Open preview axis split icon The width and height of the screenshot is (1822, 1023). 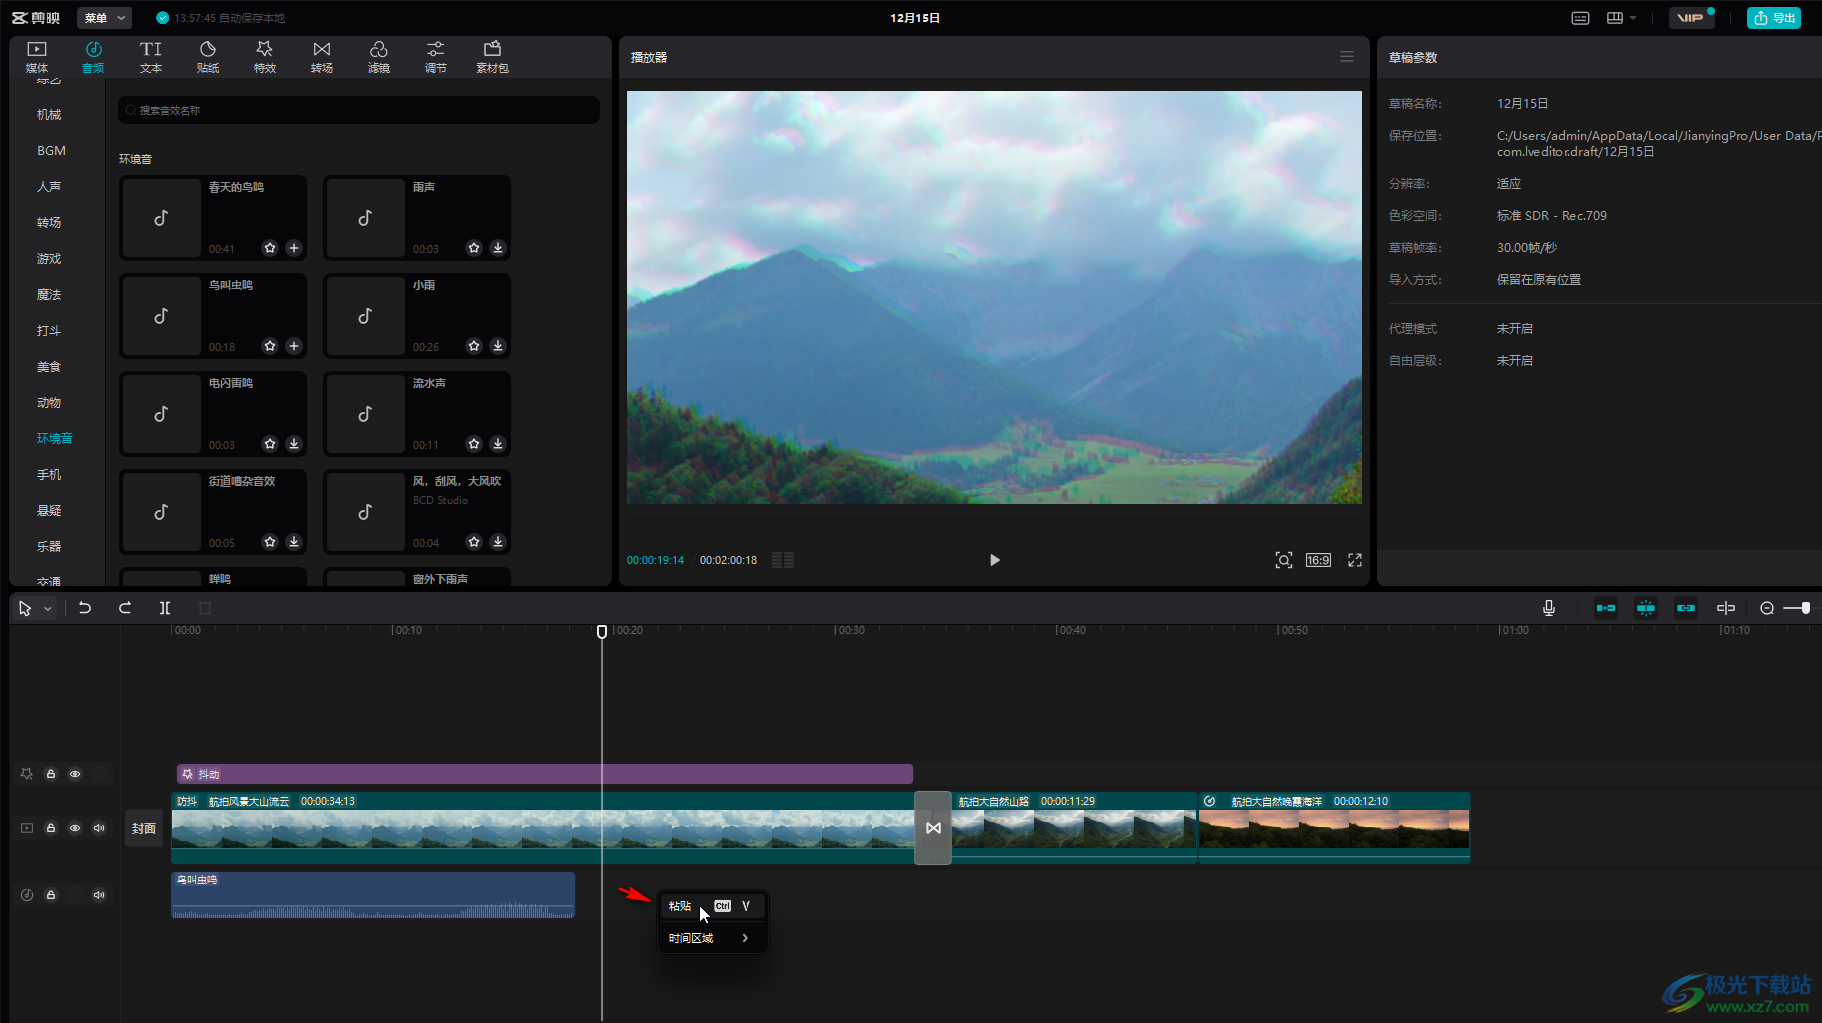(1726, 608)
